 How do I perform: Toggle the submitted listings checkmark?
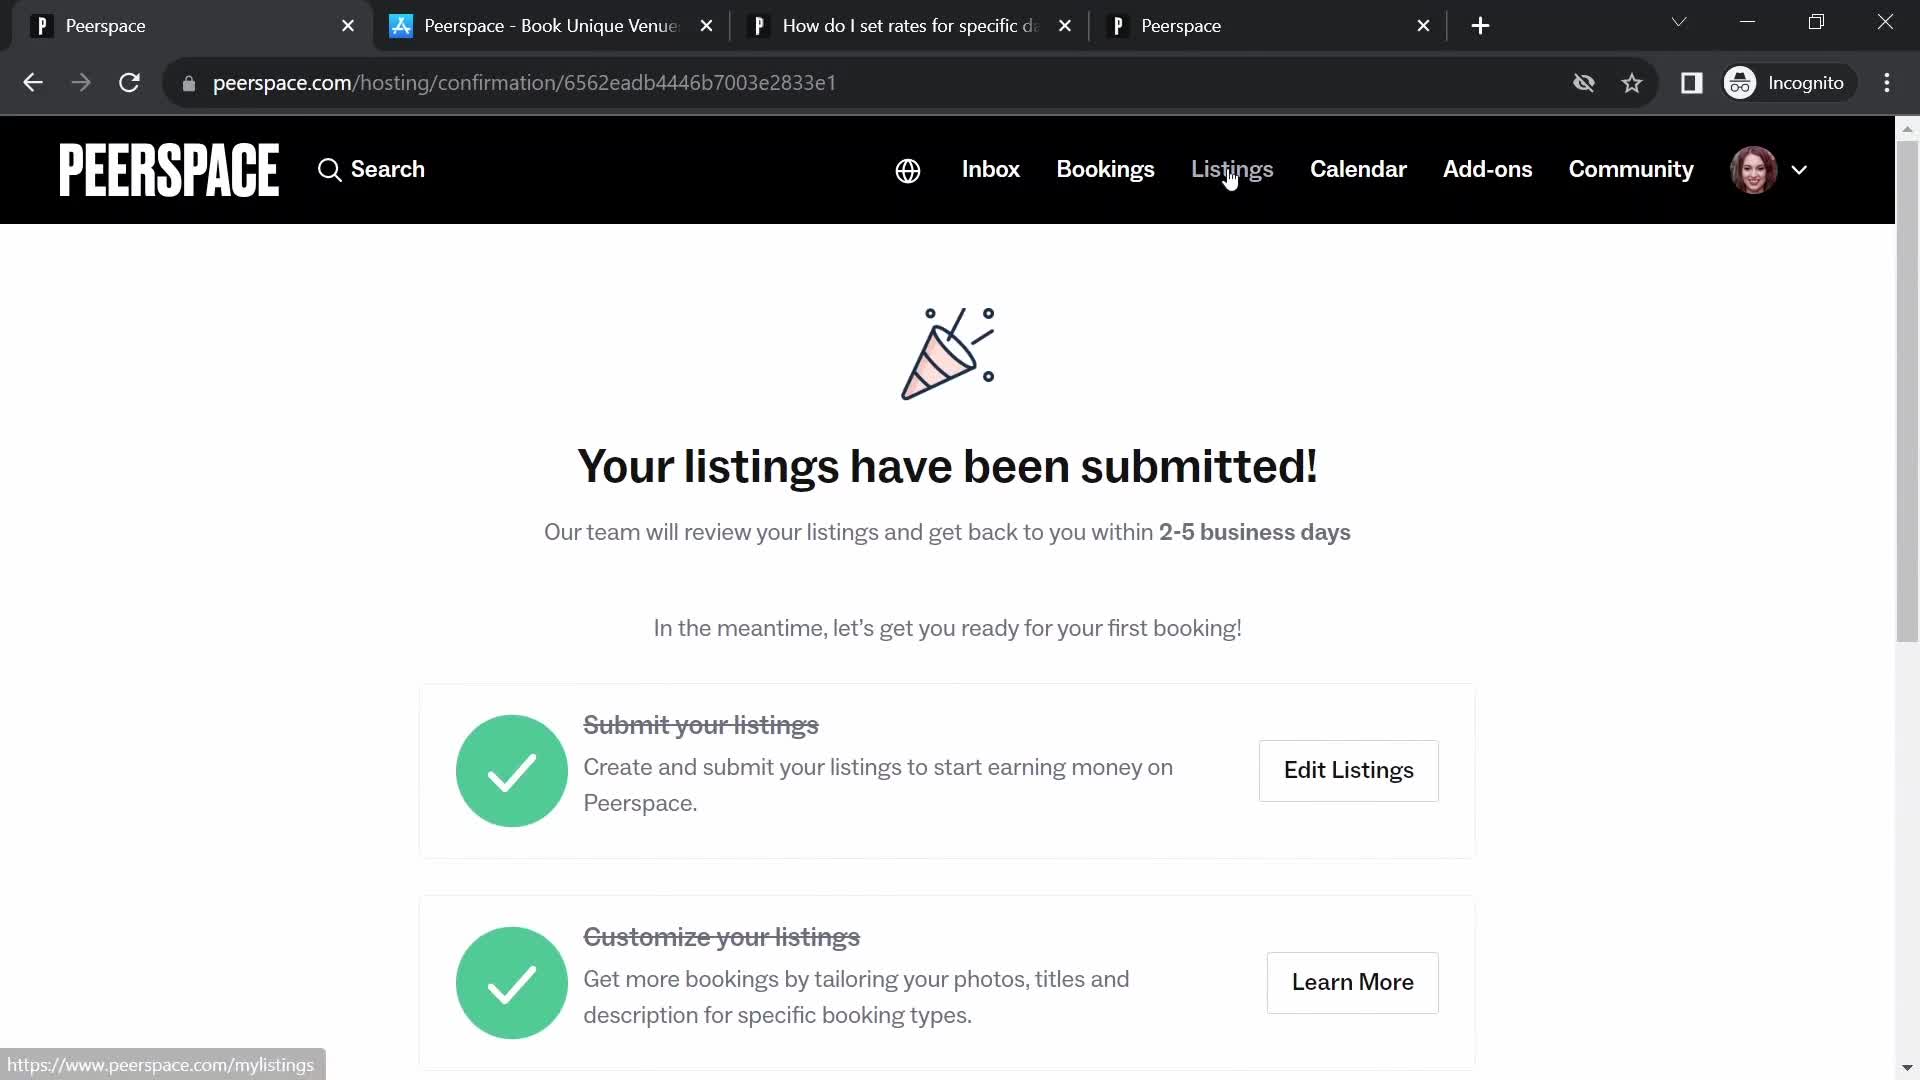(512, 769)
